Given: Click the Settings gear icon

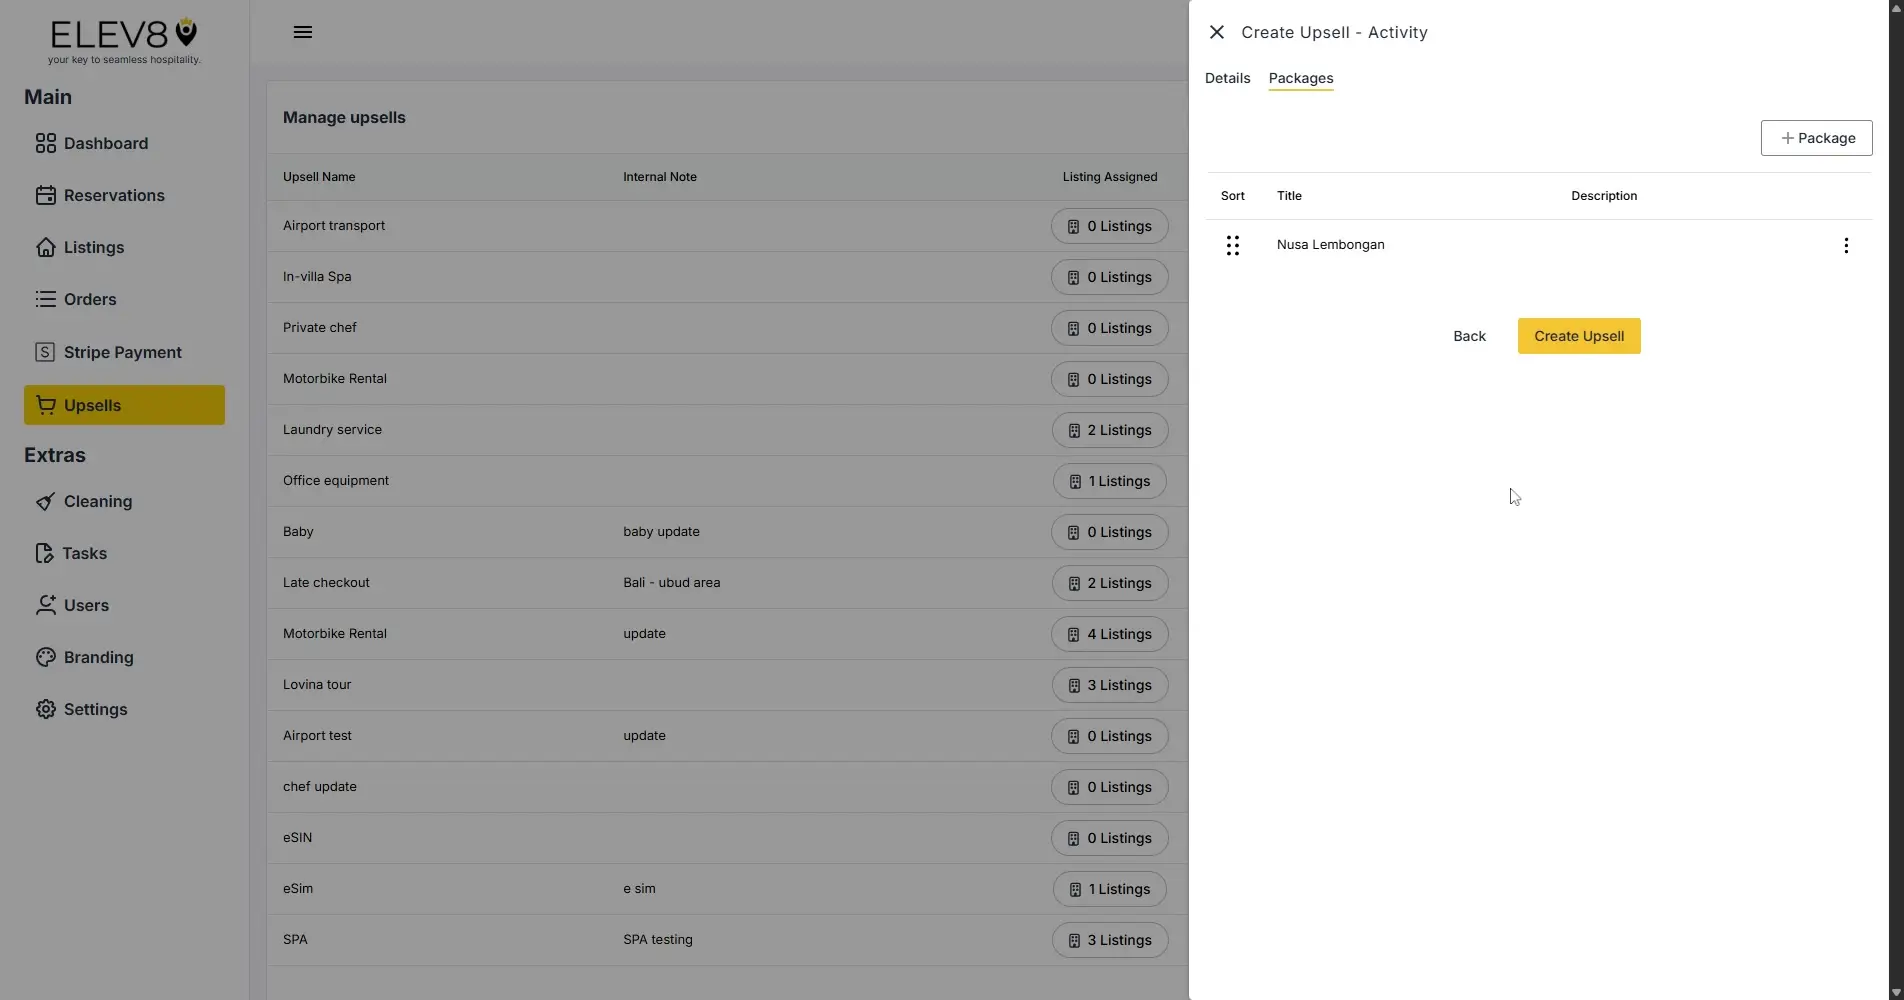Looking at the screenshot, I should click(46, 708).
